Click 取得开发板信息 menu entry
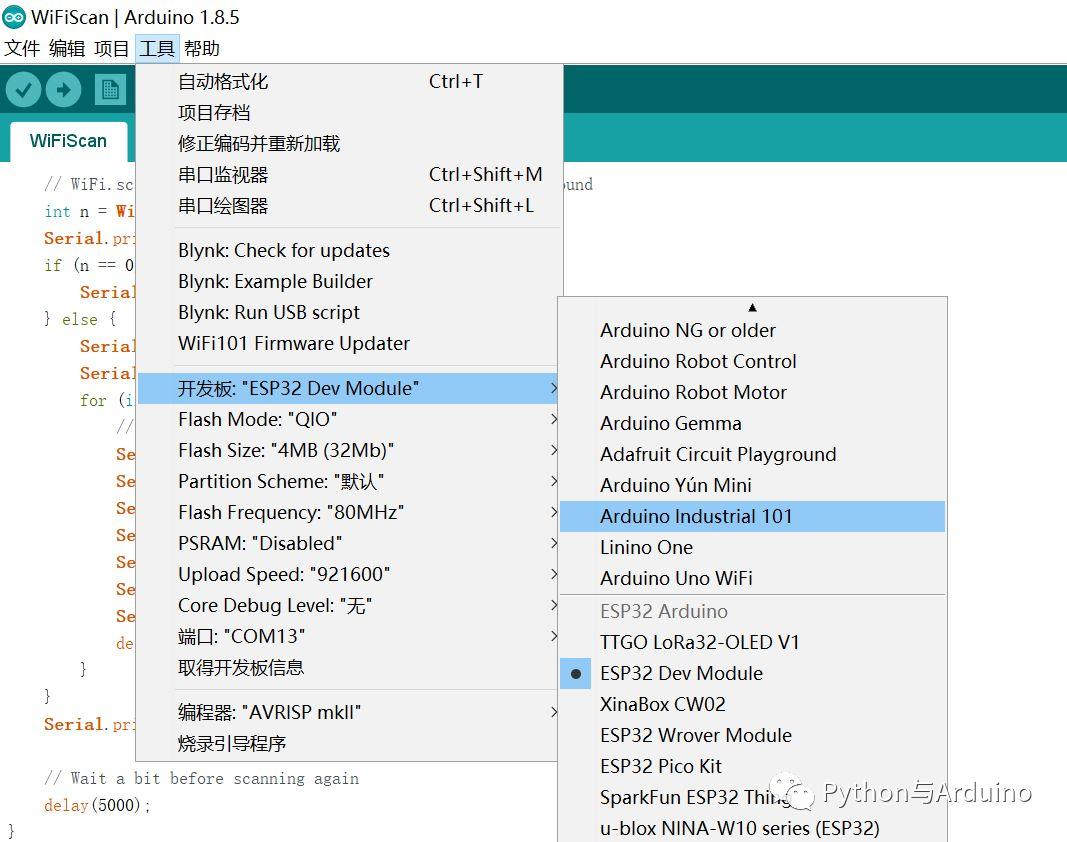Image resolution: width=1067 pixels, height=842 pixels. (x=348, y=667)
